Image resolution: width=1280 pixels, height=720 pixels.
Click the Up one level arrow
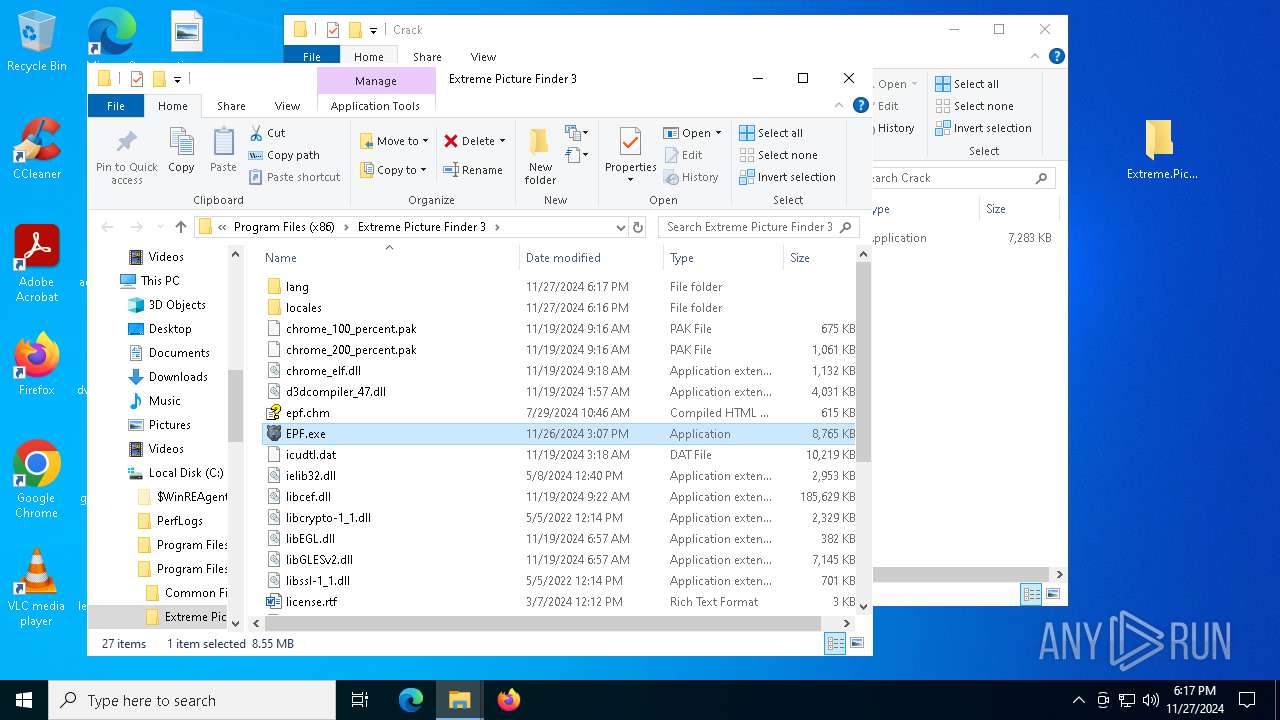[x=181, y=227]
